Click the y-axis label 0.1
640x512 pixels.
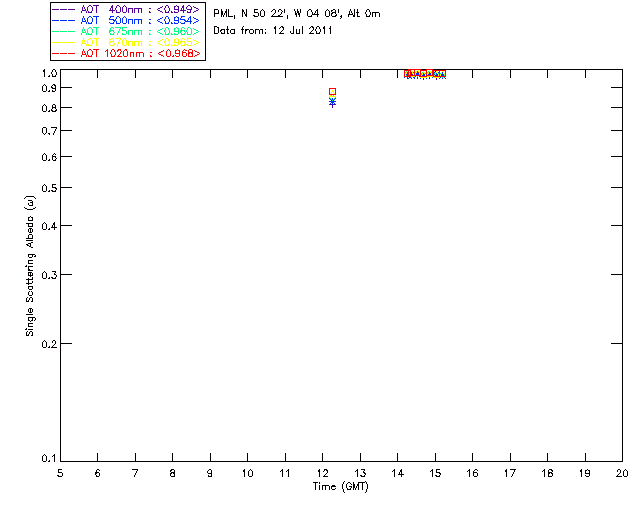[49, 459]
